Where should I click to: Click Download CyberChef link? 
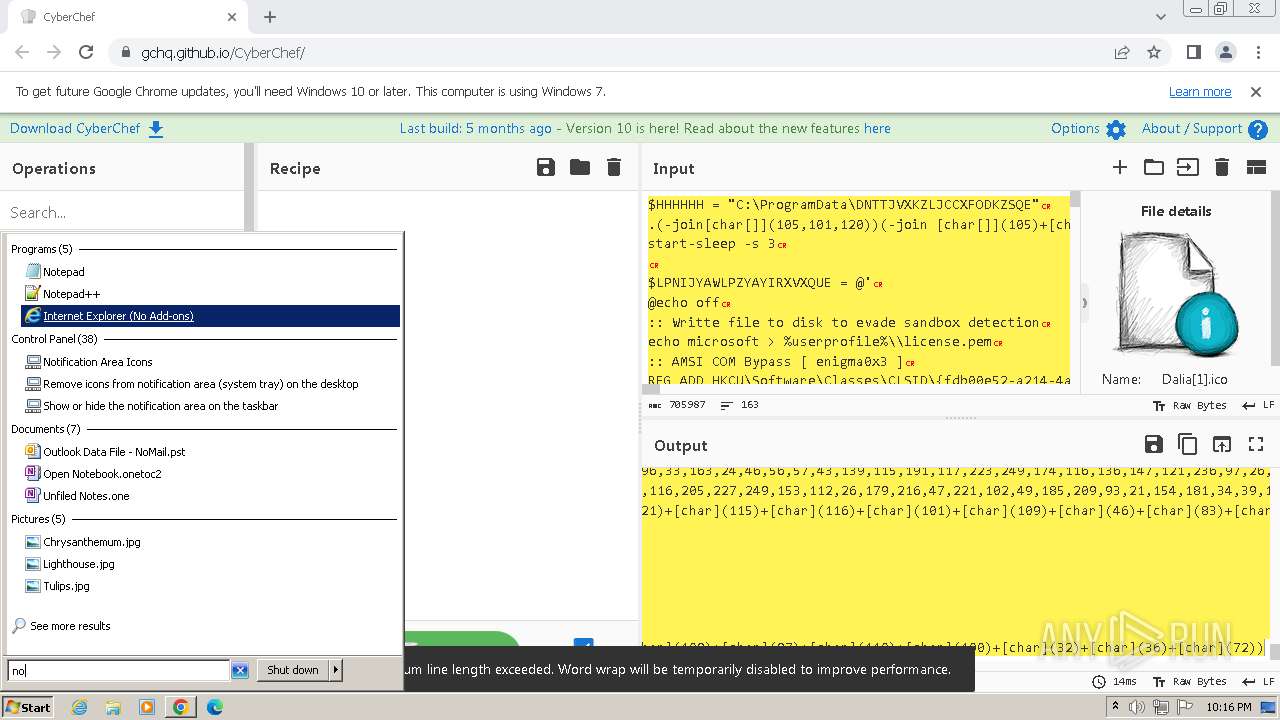click(x=75, y=129)
